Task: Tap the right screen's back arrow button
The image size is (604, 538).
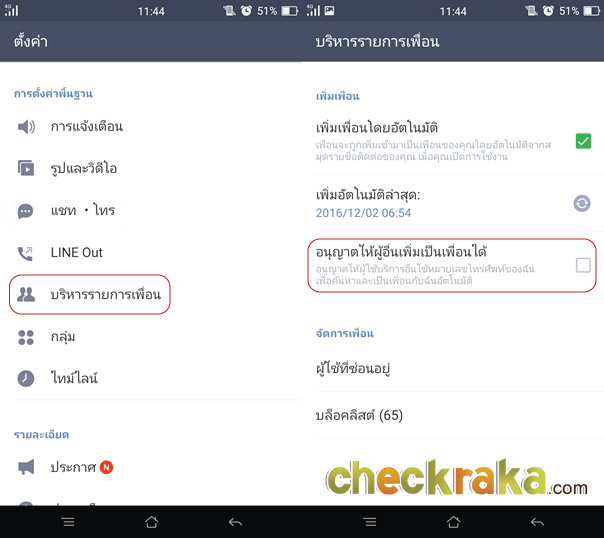Action: click(537, 522)
